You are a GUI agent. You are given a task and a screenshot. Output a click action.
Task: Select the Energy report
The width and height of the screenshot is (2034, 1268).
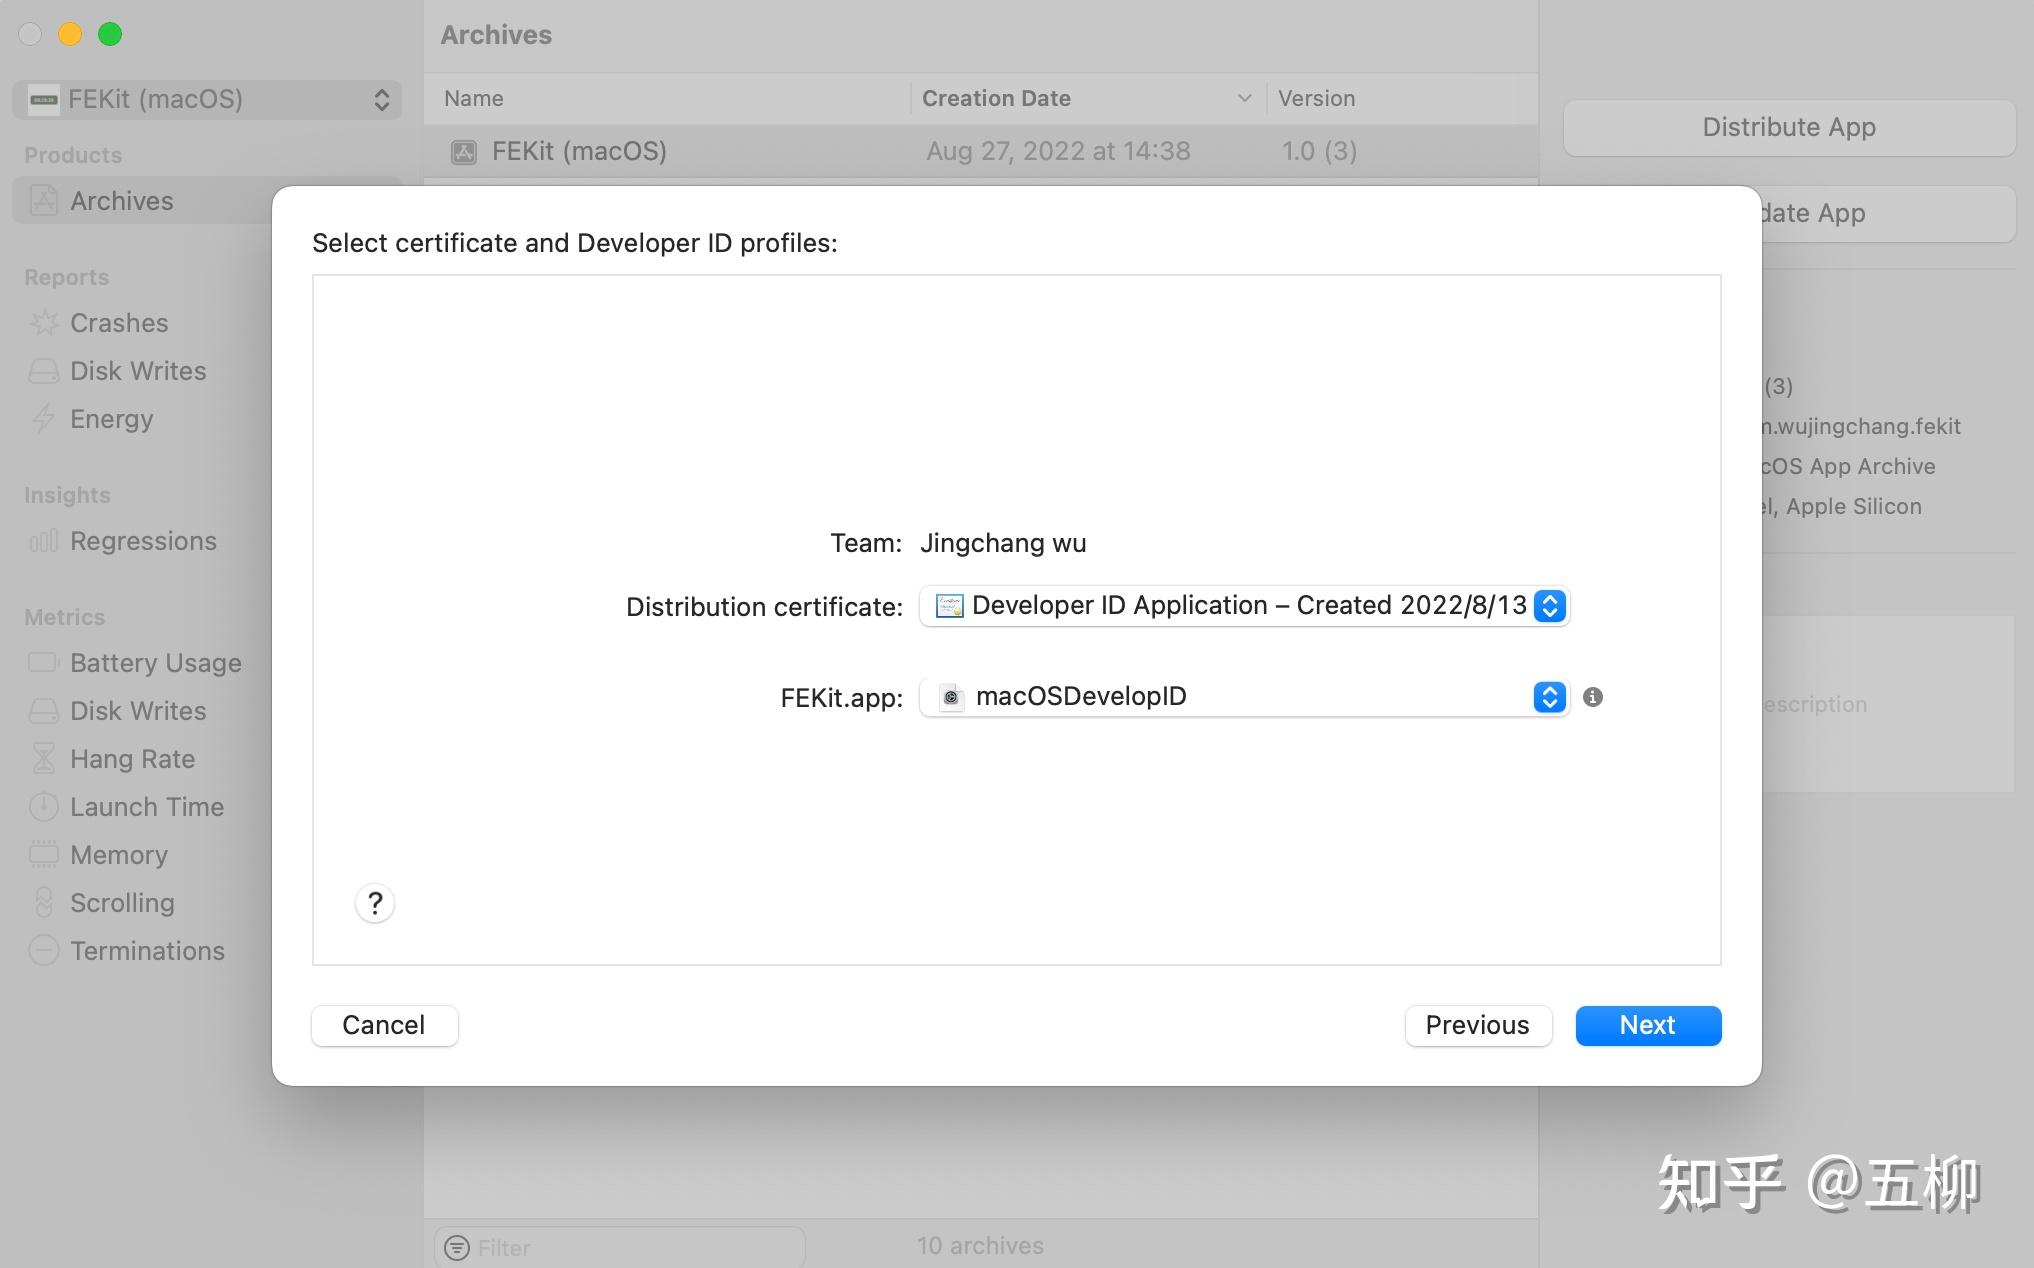coord(110,419)
